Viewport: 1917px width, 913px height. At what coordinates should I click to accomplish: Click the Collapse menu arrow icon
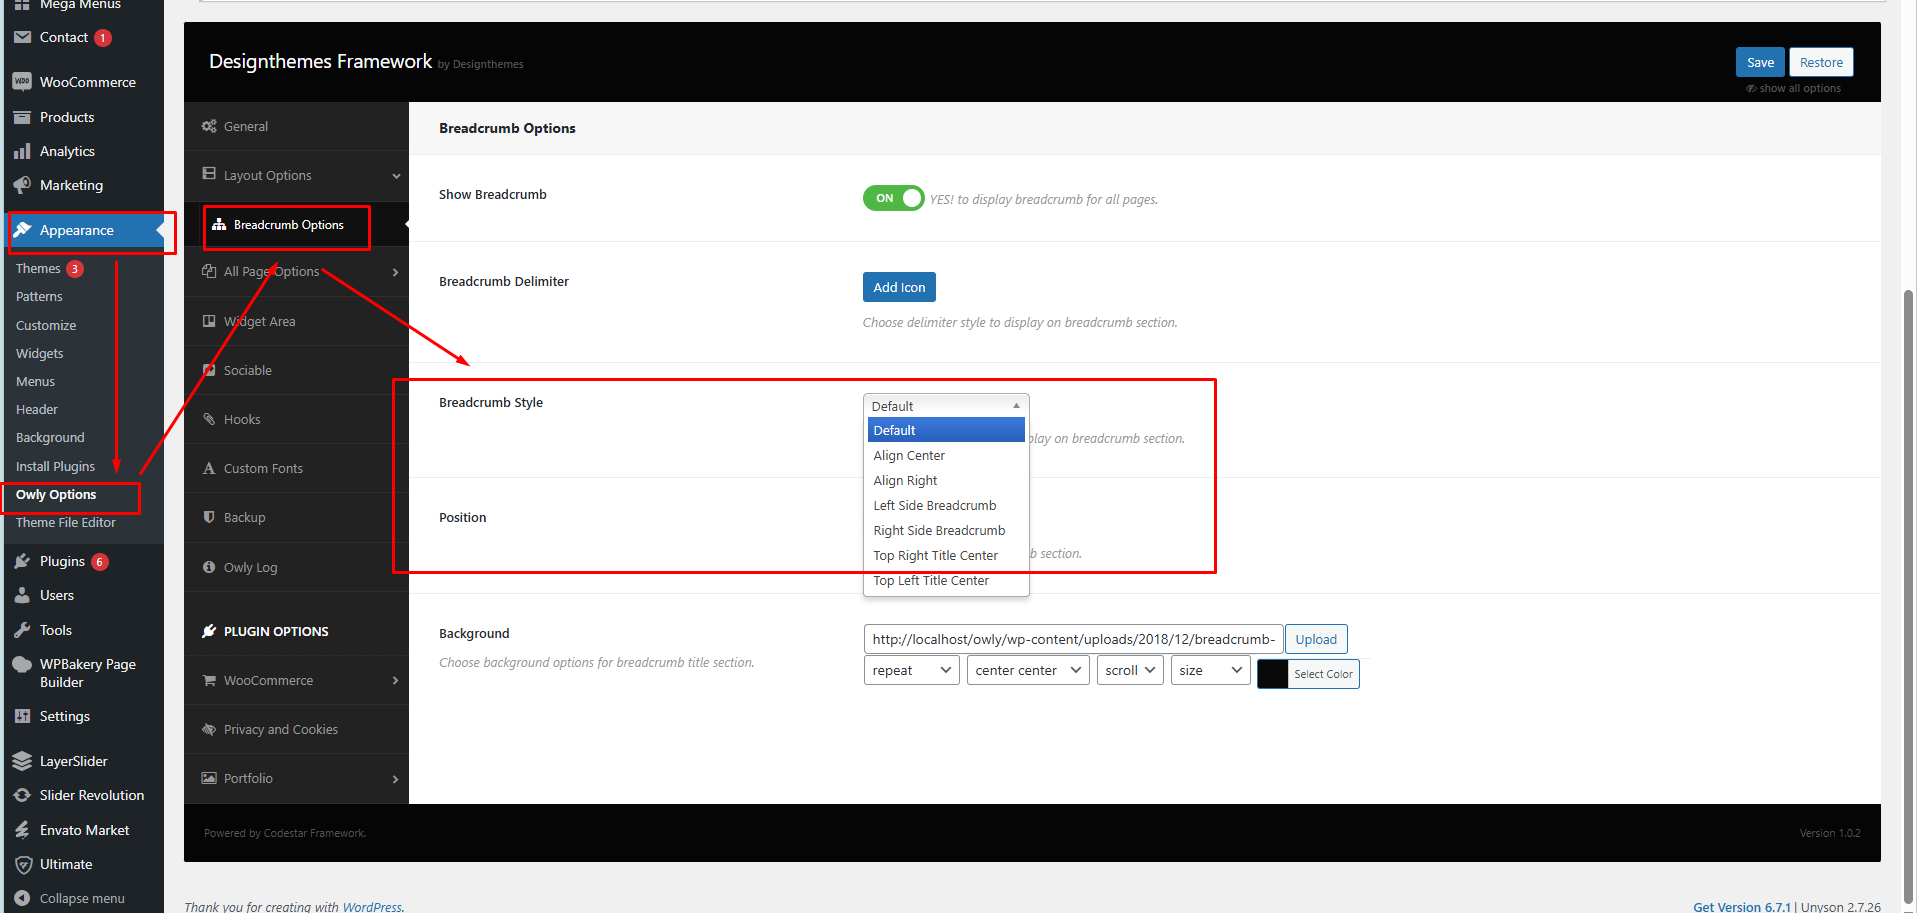click(22, 898)
